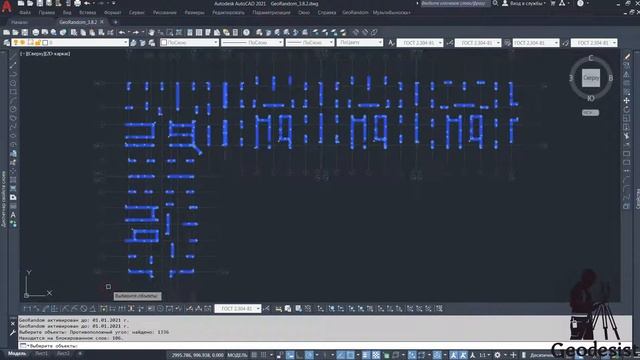Click the new drawing tab plus button
The height and width of the screenshot is (360, 640).
pyautogui.click(x=116, y=22)
